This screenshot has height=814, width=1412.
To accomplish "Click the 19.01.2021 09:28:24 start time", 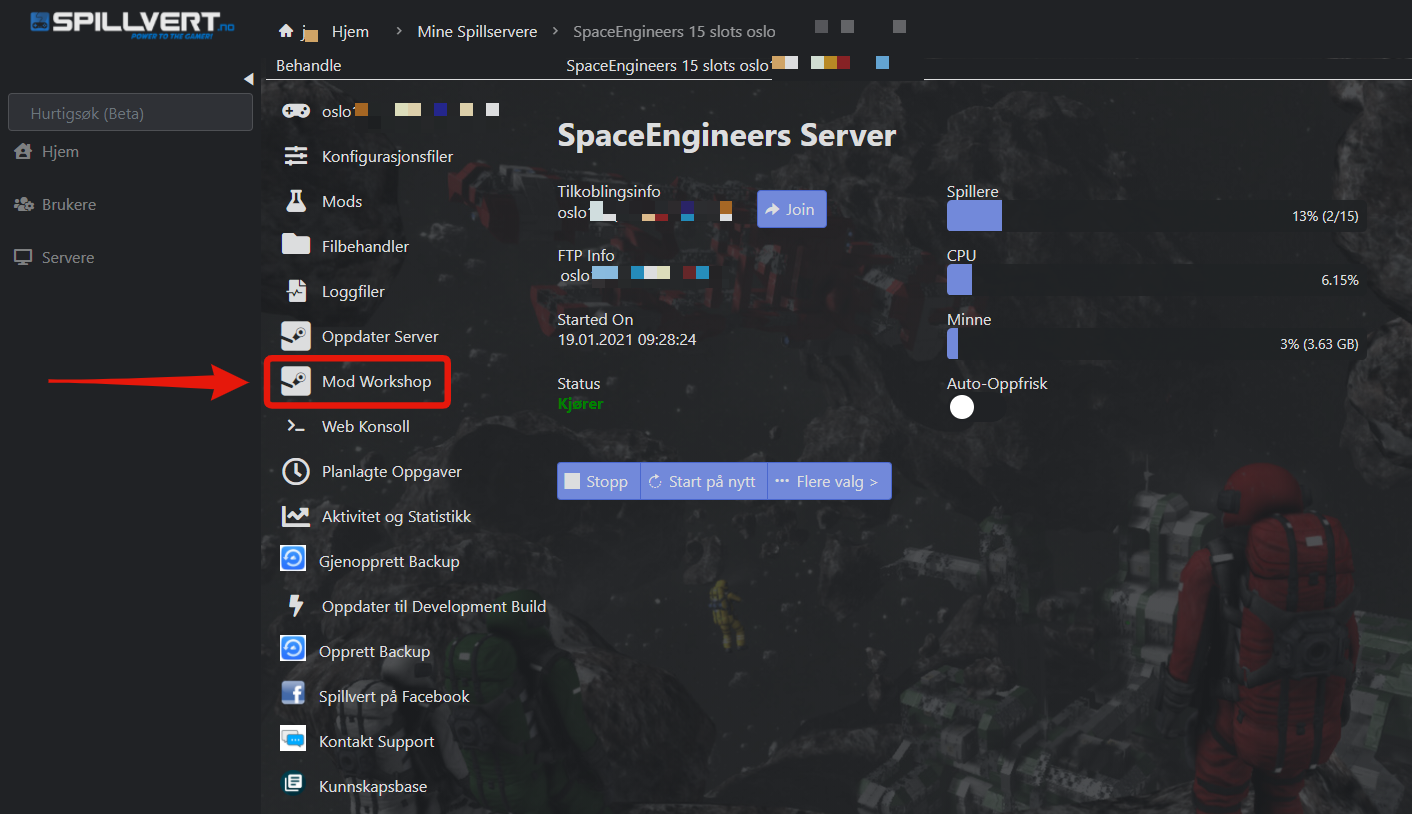I will pyautogui.click(x=626, y=340).
